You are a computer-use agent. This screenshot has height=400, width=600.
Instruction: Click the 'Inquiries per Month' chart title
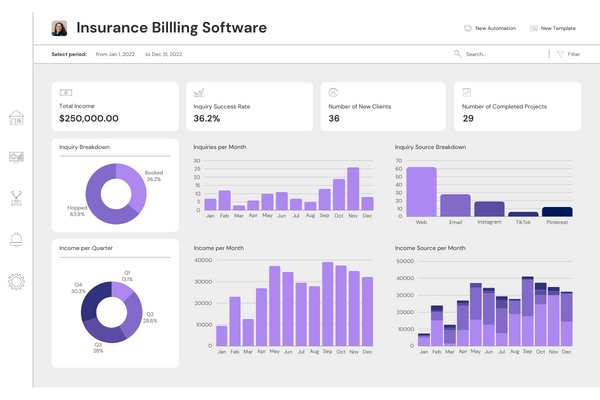(x=220, y=147)
